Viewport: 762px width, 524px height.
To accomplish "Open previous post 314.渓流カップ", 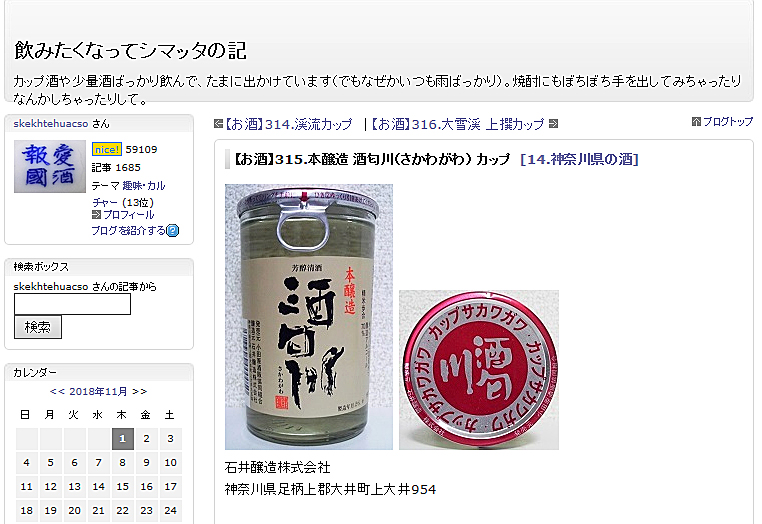I will click(x=289, y=124).
